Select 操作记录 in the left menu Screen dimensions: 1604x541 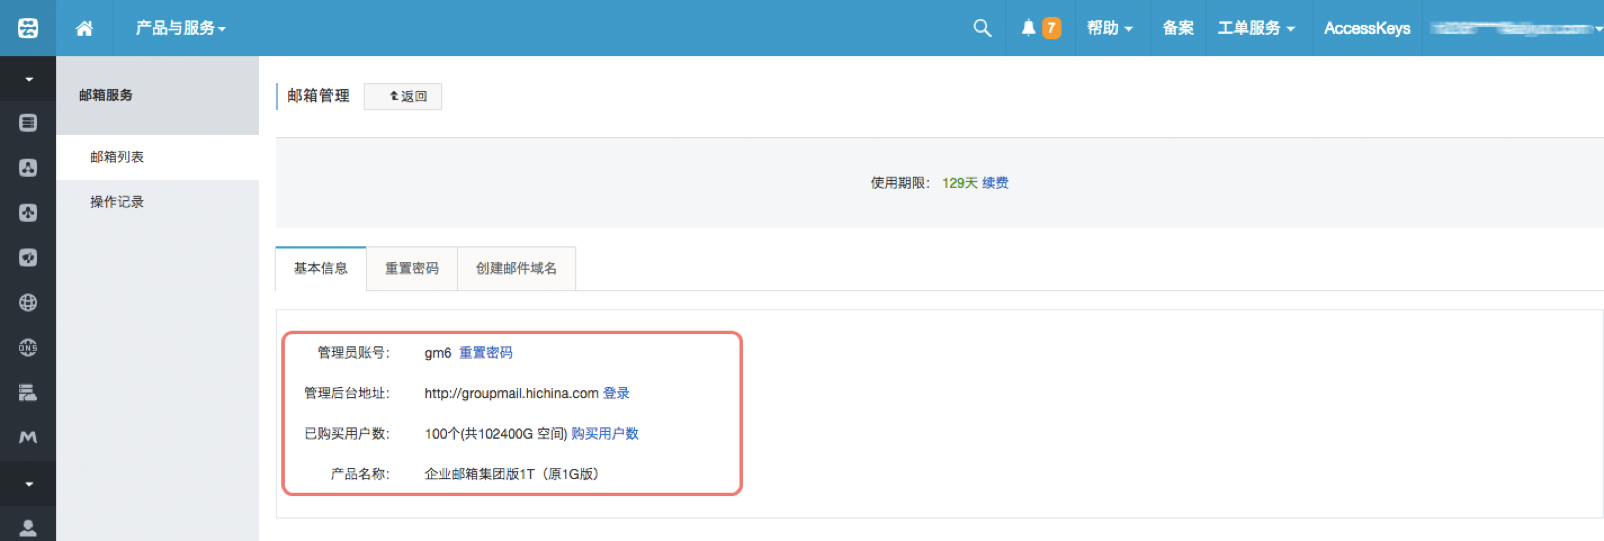pyautogui.click(x=117, y=202)
